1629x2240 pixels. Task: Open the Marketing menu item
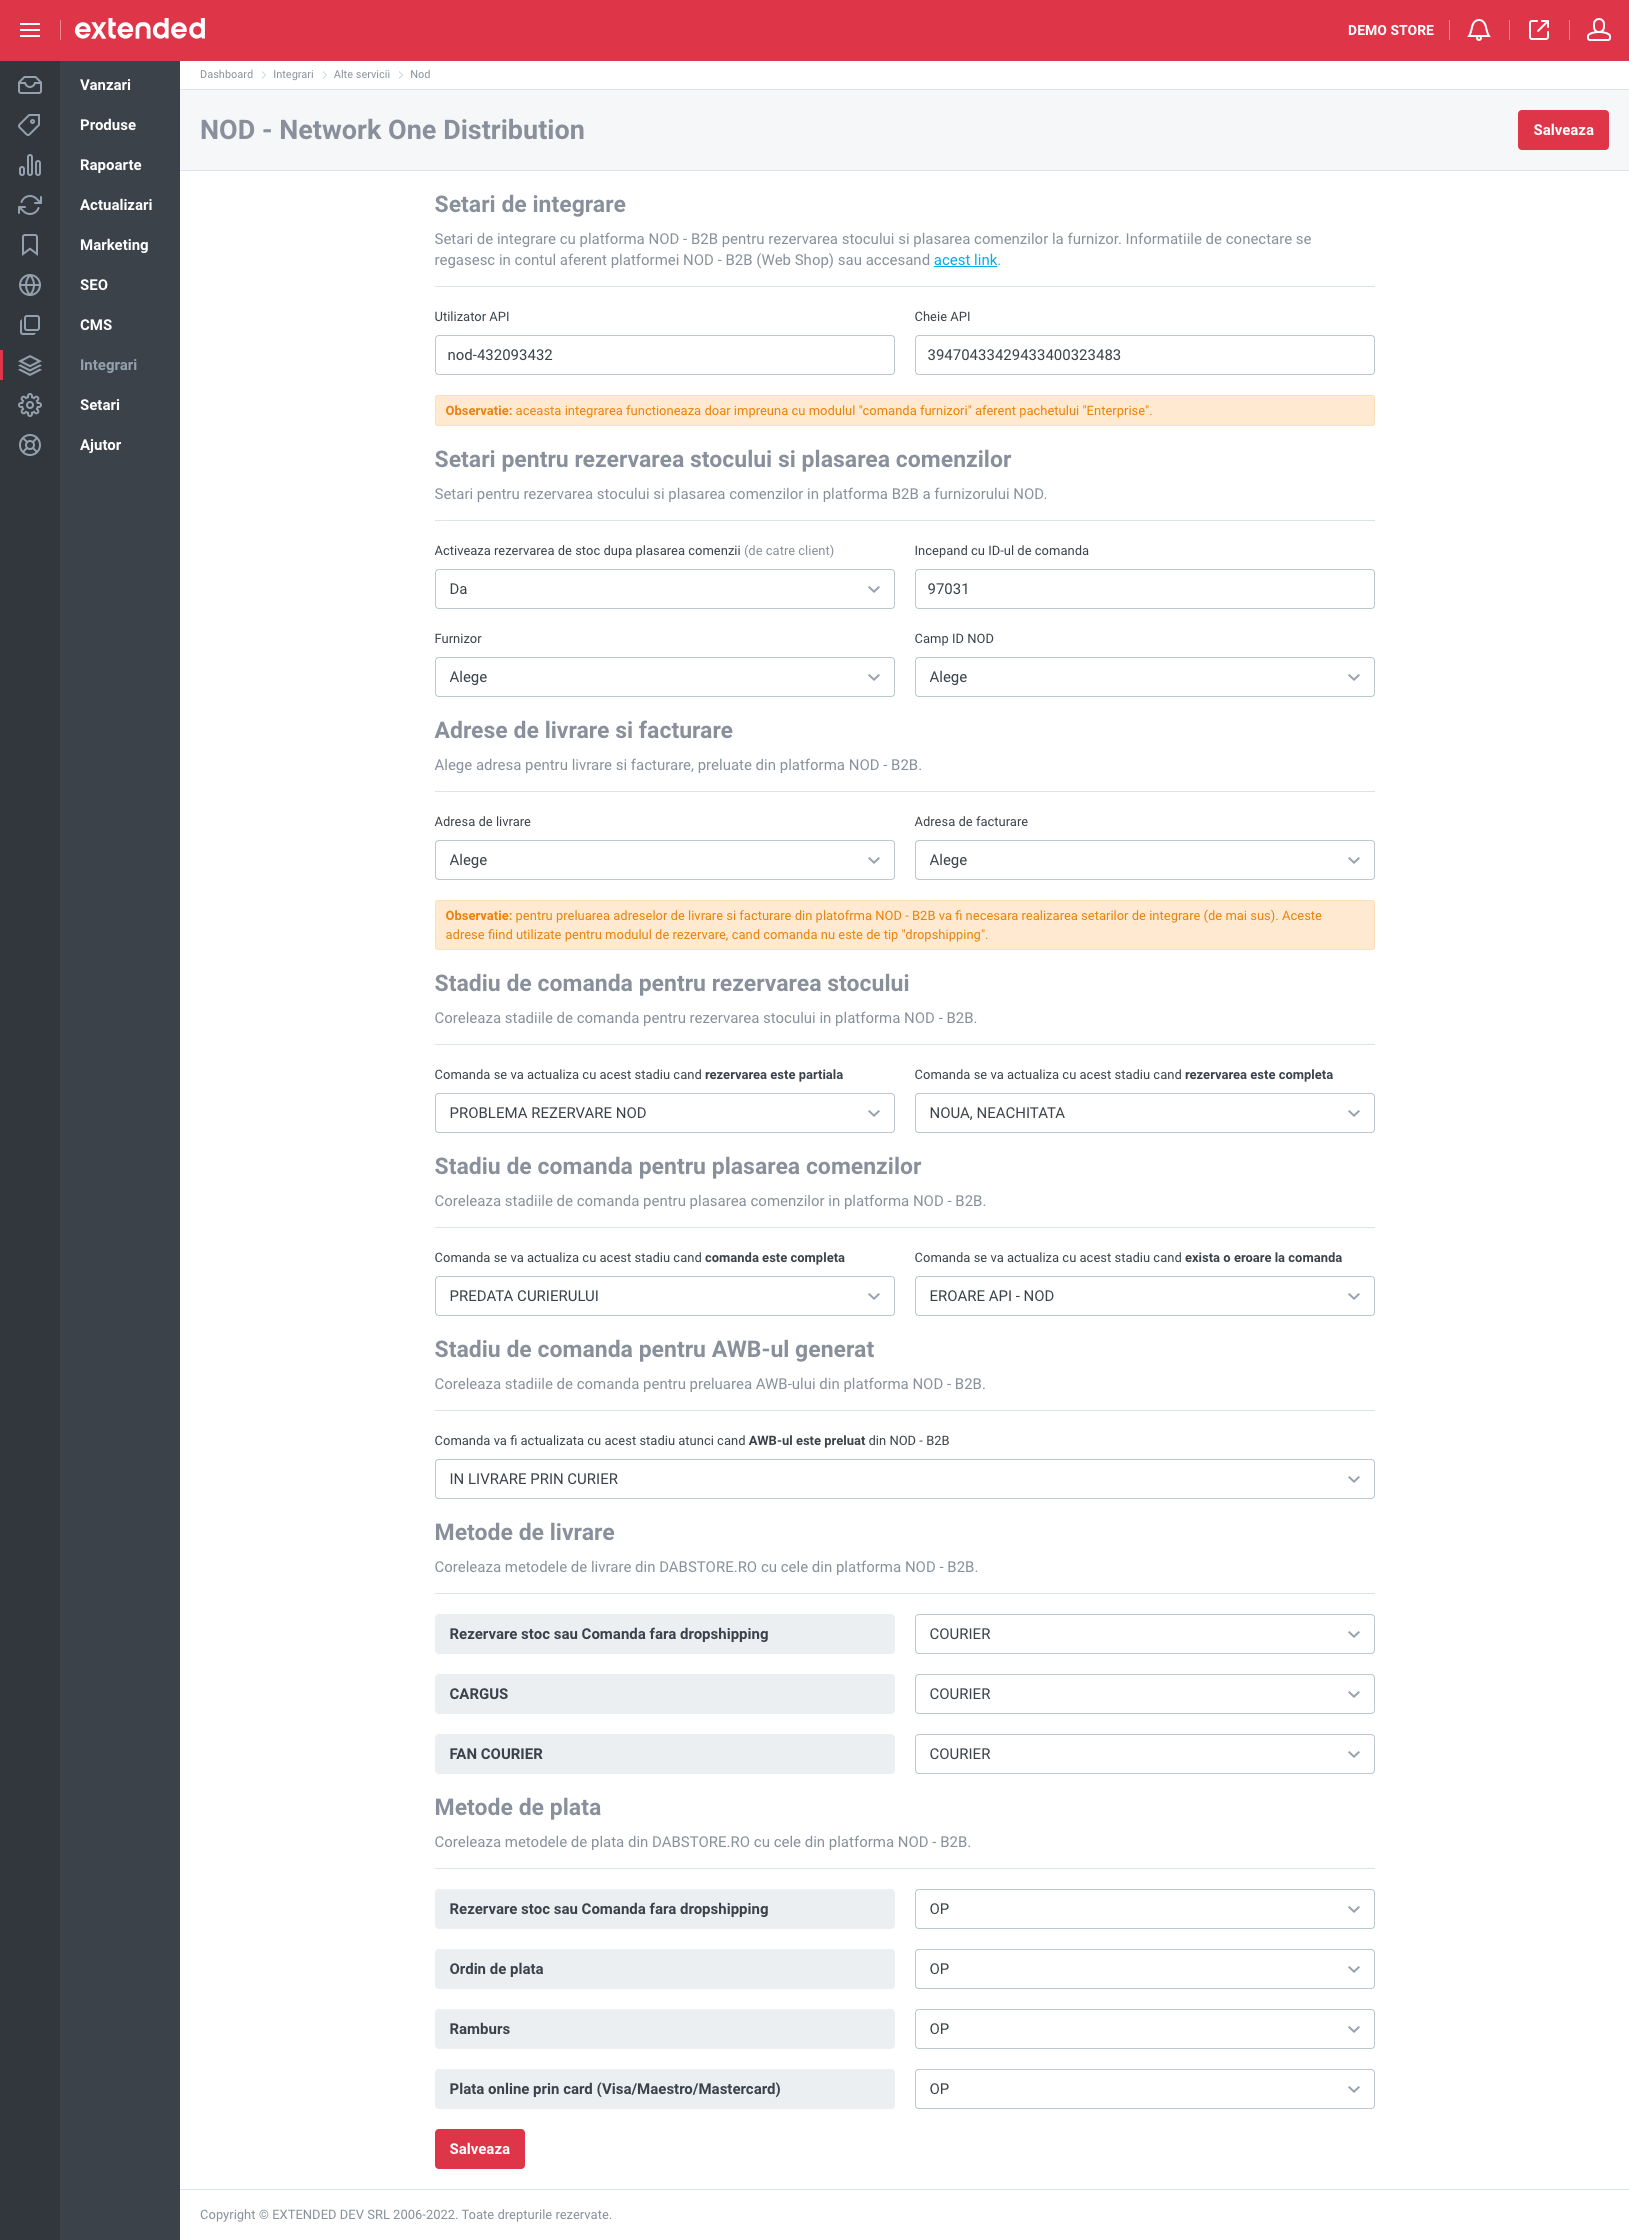(x=114, y=245)
